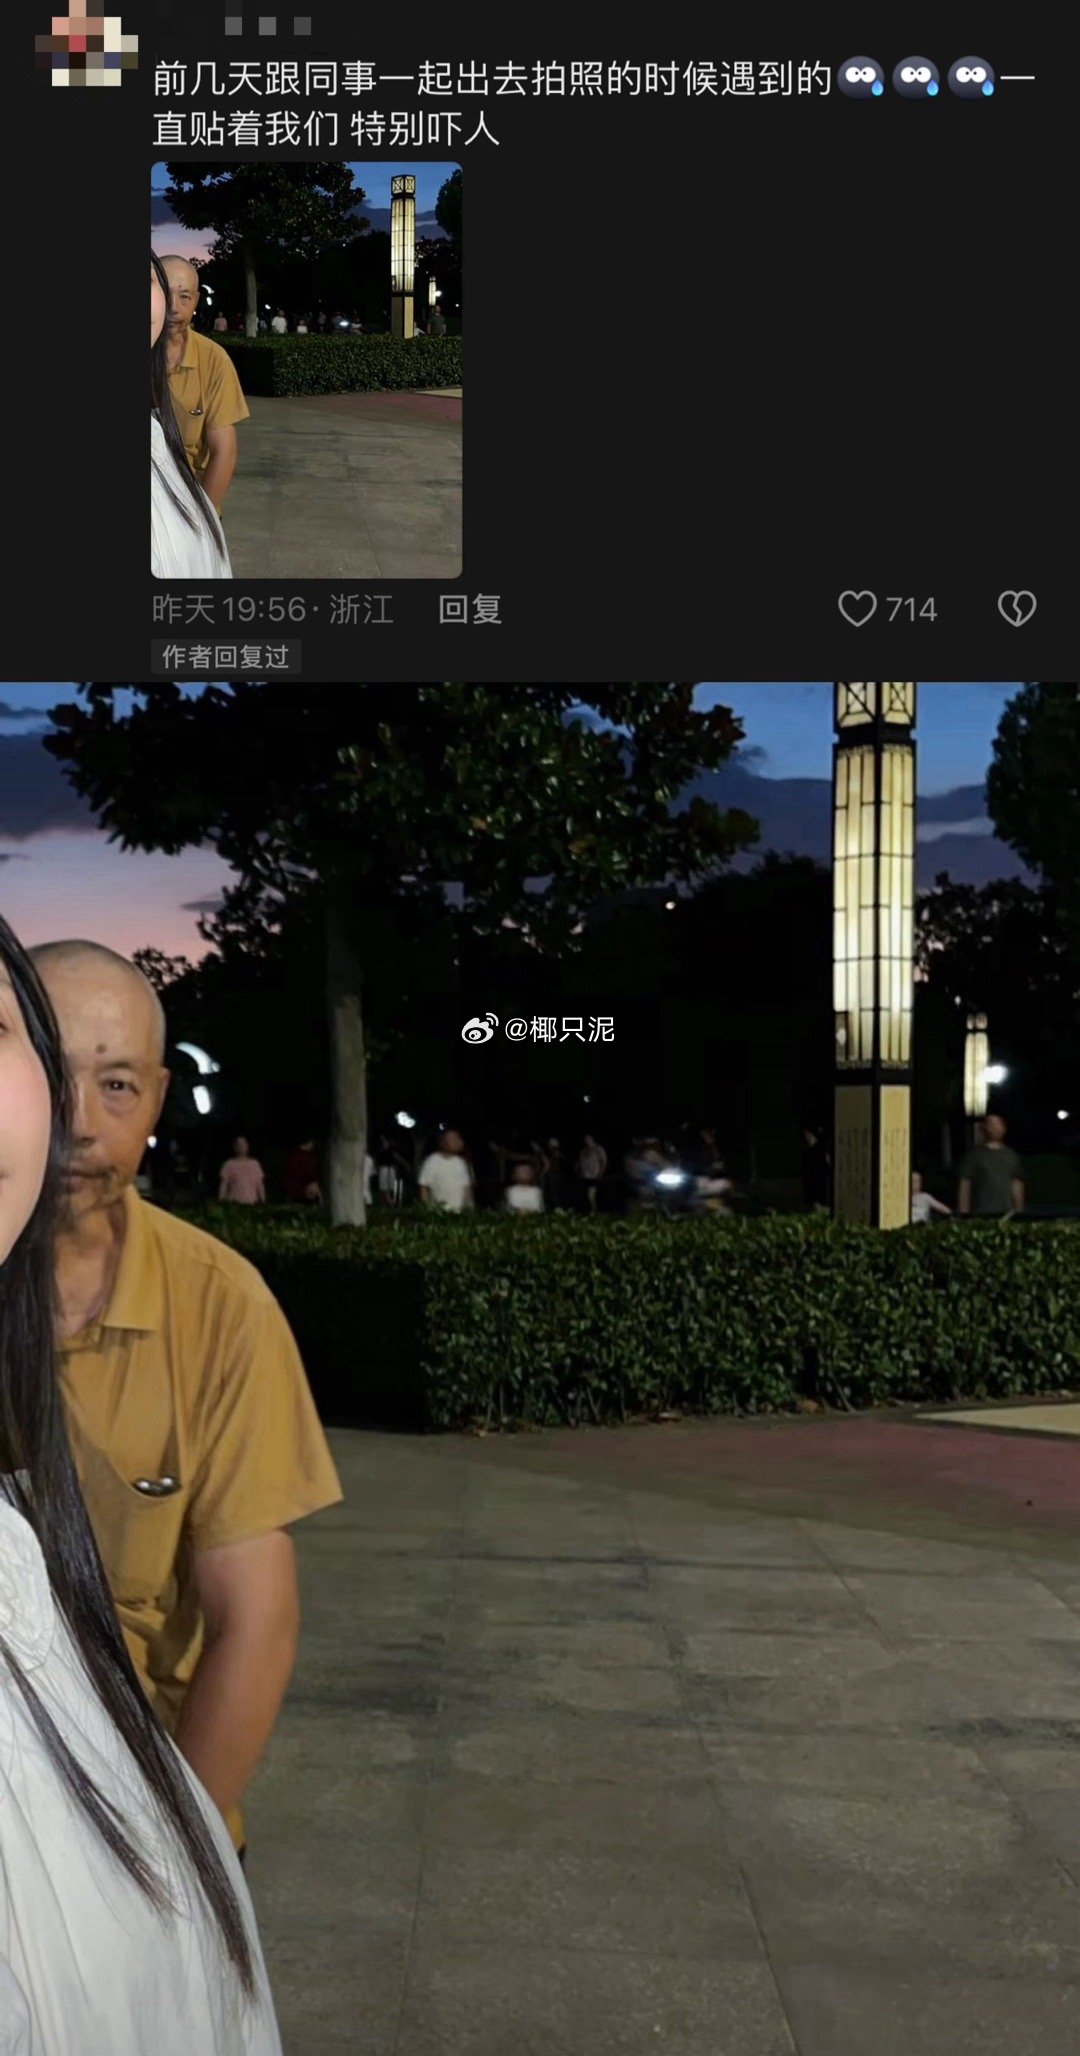Tap the comment text 特别吓人
This screenshot has height=2056, width=1080.
pos(424,129)
